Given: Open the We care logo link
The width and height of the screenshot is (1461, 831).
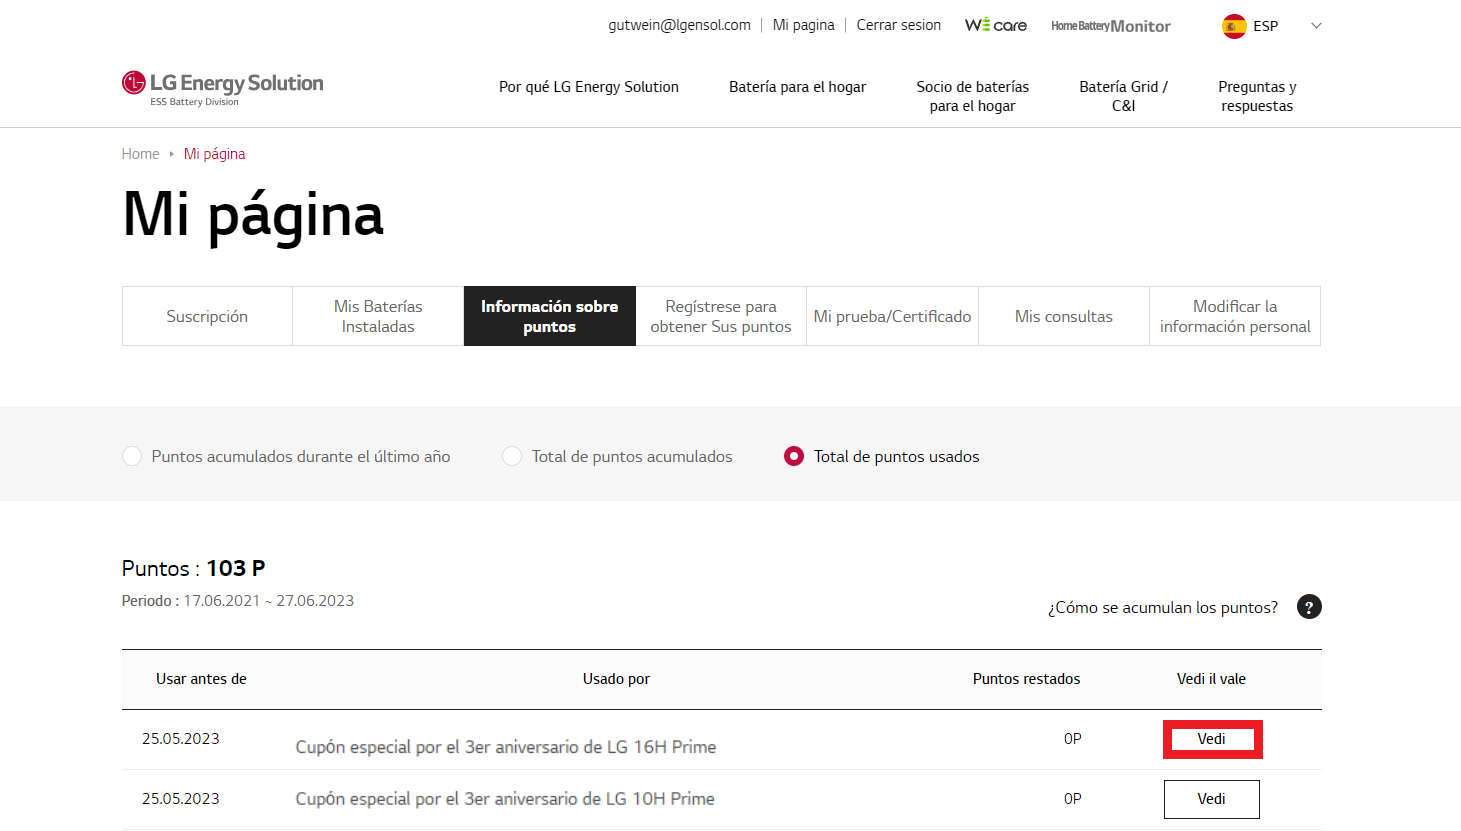Looking at the screenshot, I should tap(995, 25).
